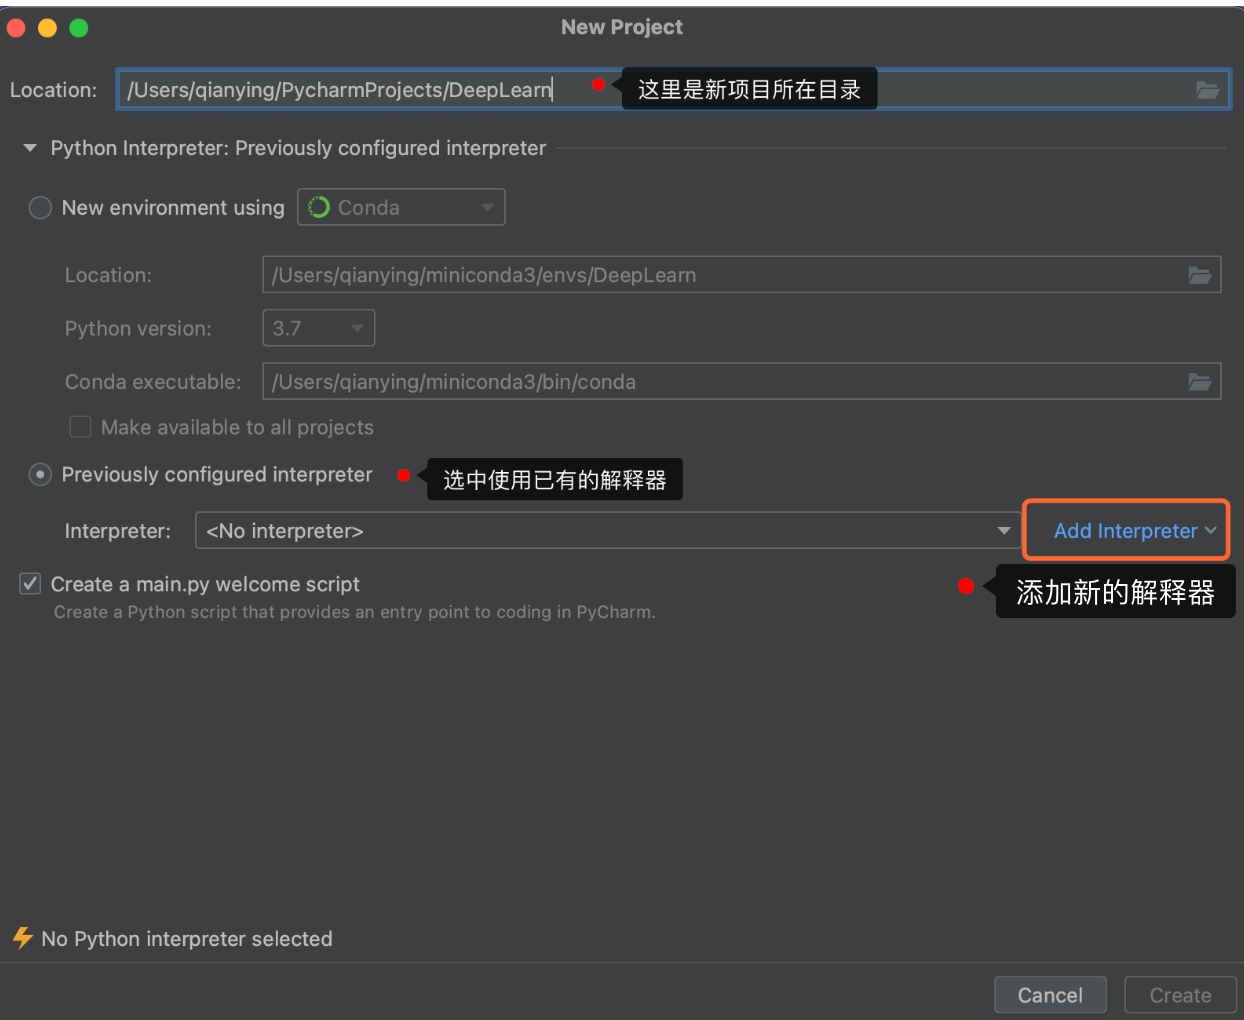Select Previously configured interpreter radio button
Screen dimensions: 1244x1020
click(40, 474)
